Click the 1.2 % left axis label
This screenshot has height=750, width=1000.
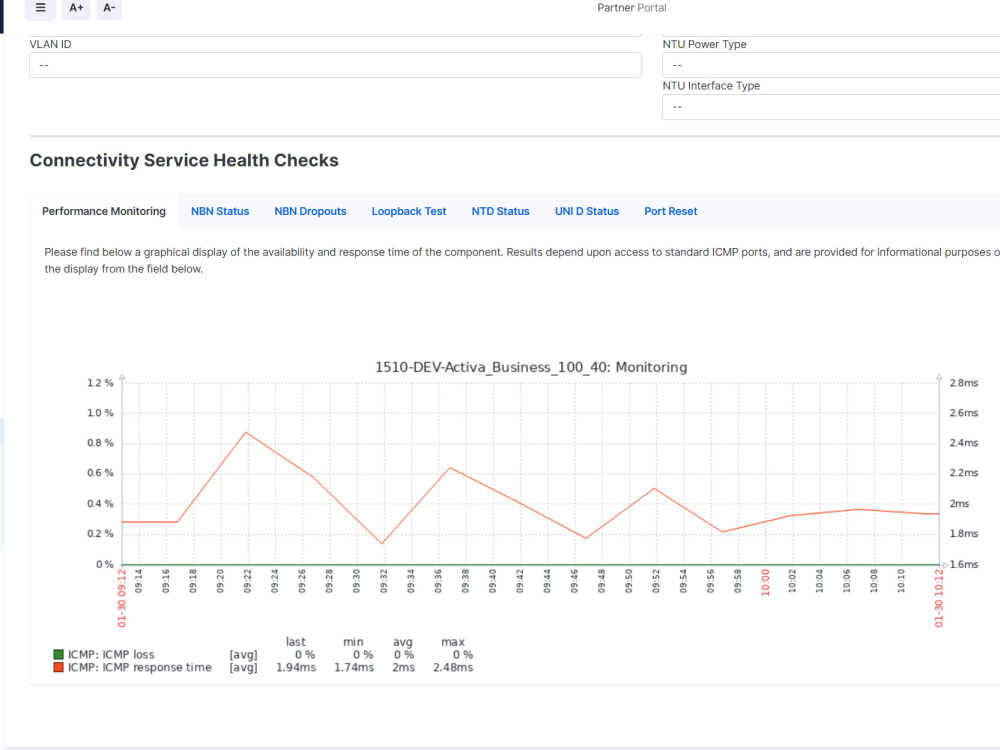pos(100,383)
